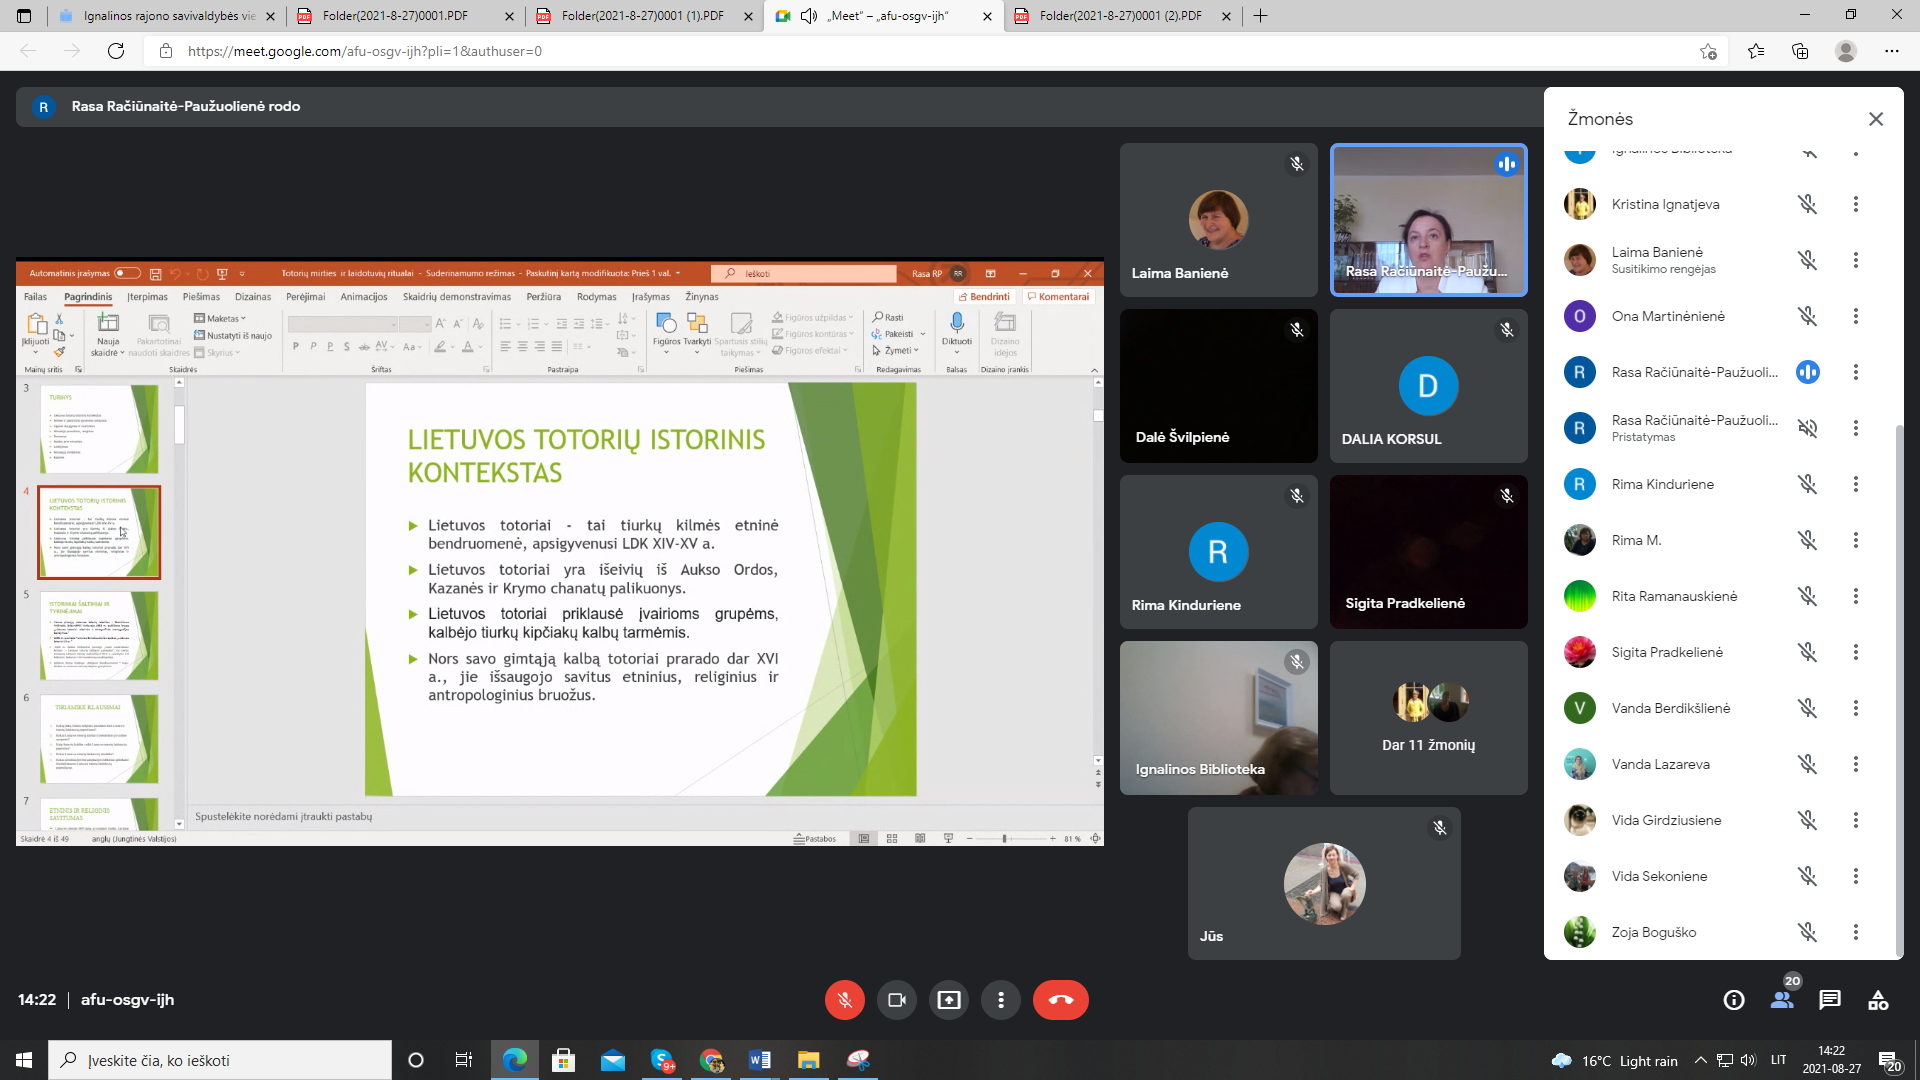The image size is (1920, 1080).
Task: Click the browser address bar URL
Action: point(364,51)
